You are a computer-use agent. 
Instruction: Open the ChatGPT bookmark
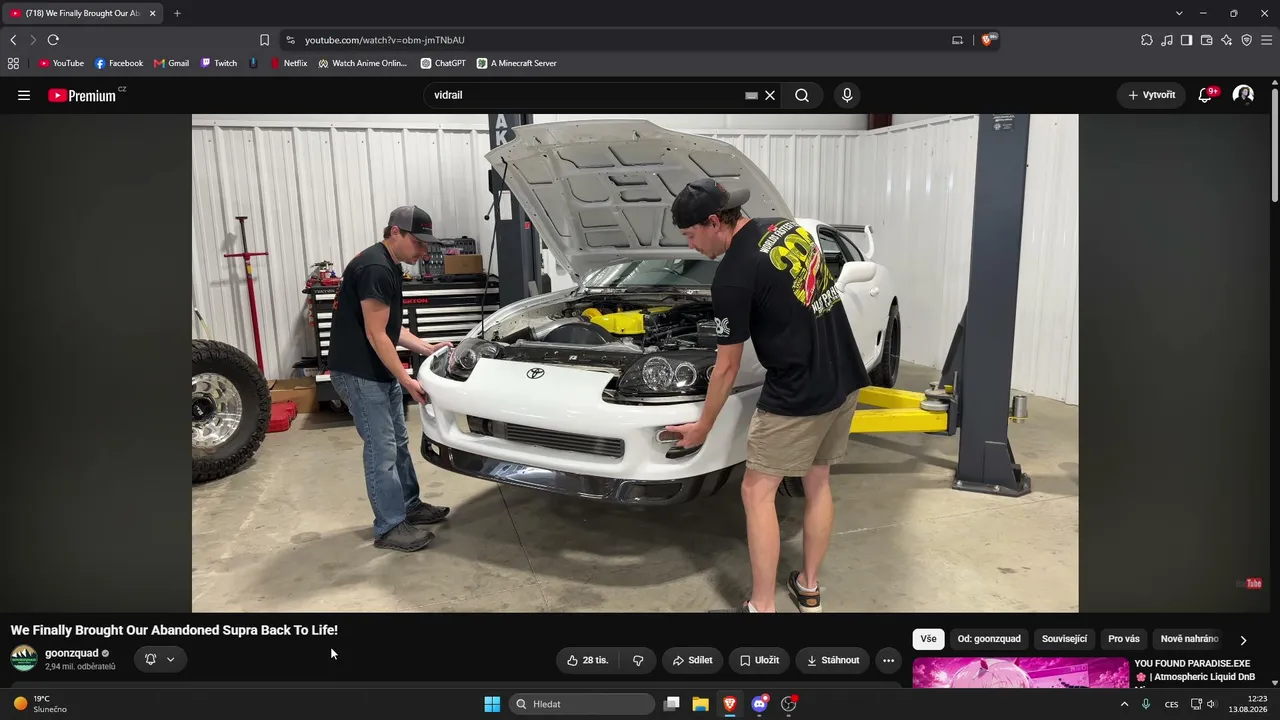pos(443,63)
